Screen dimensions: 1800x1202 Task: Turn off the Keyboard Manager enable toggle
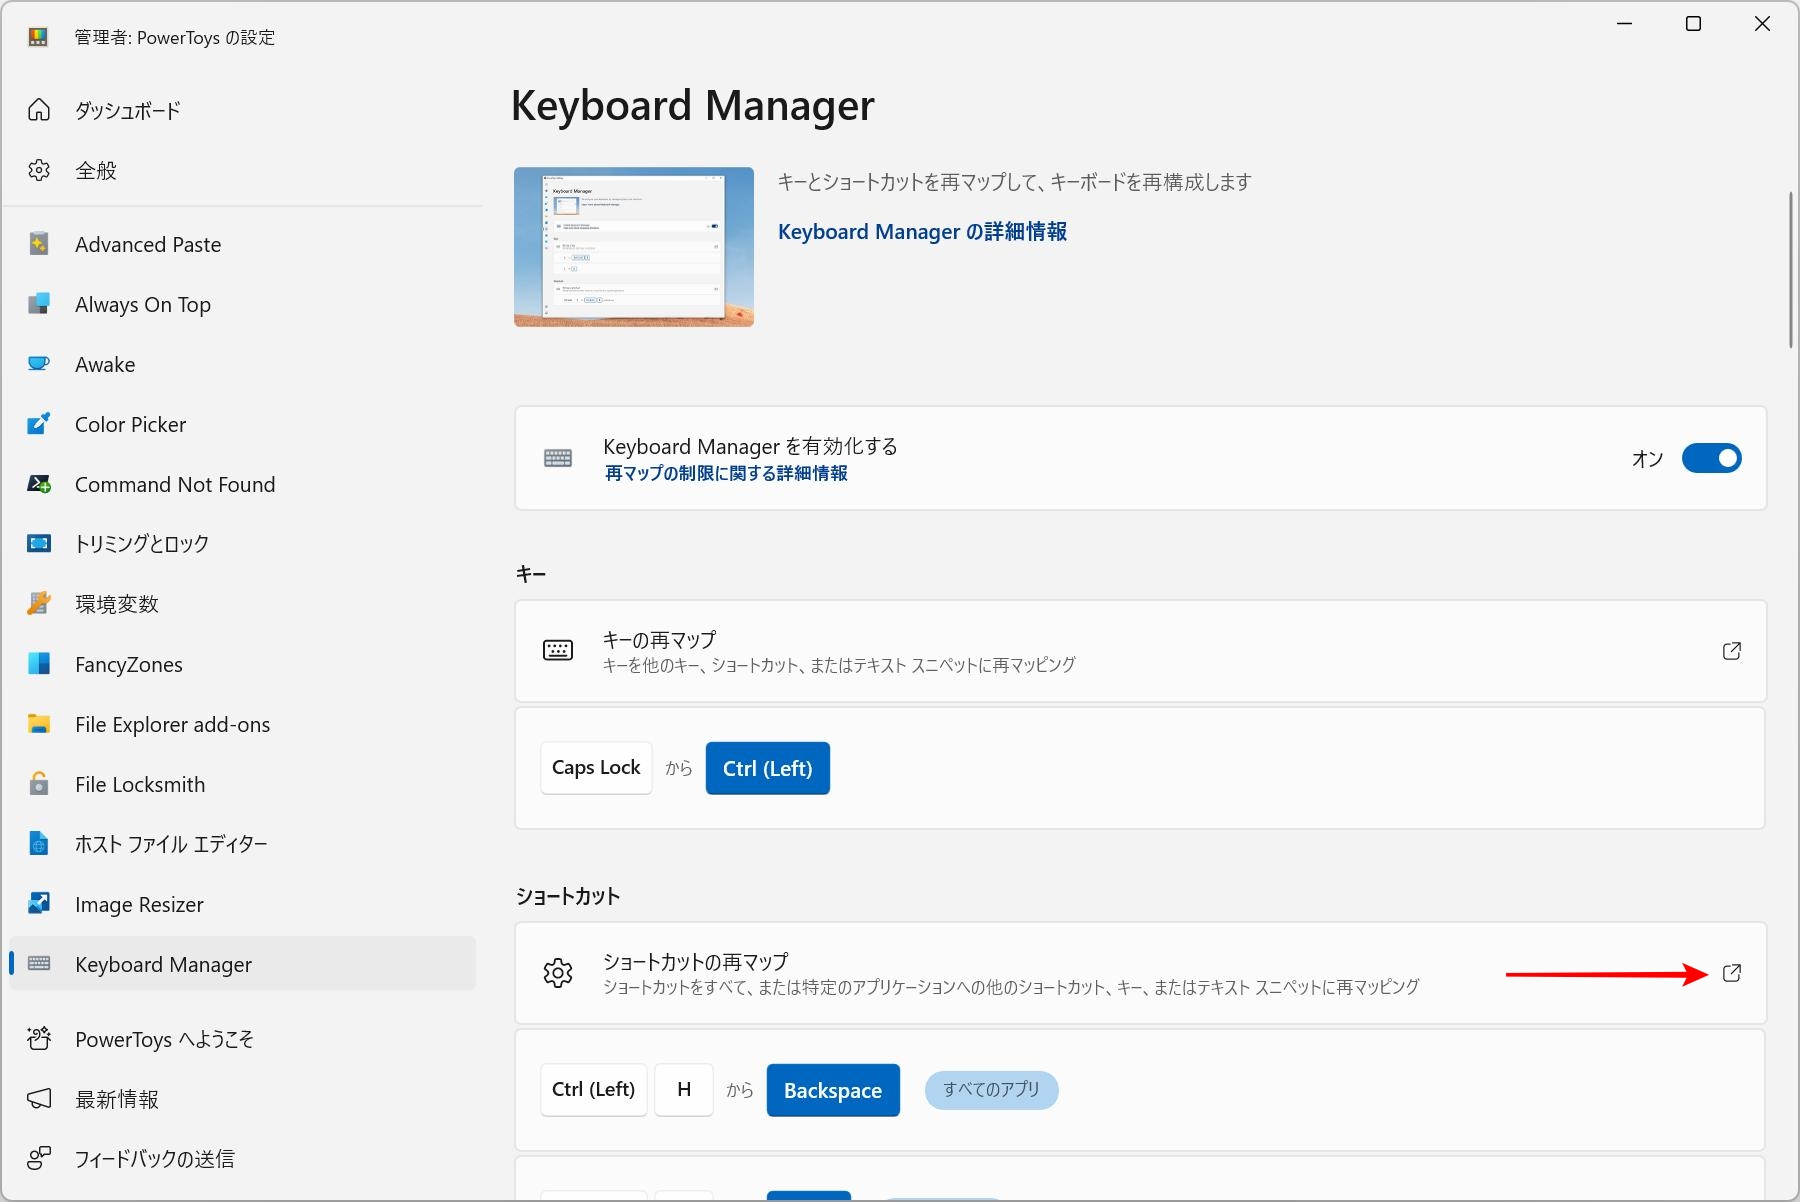(x=1711, y=458)
